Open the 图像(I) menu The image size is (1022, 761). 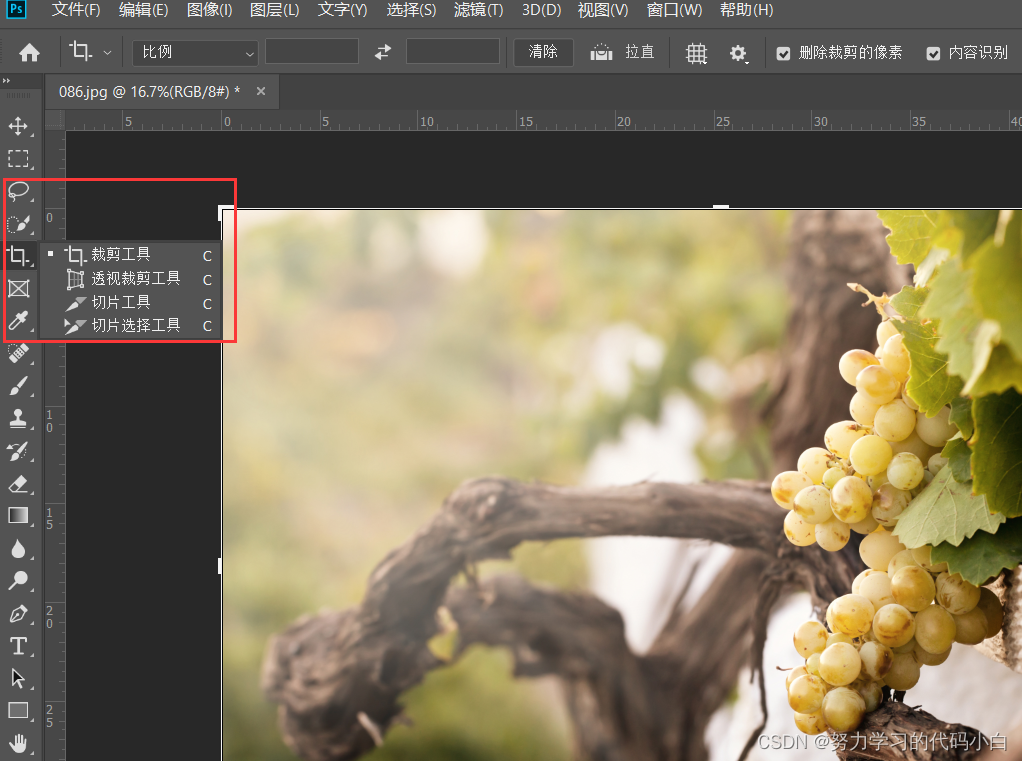[x=209, y=10]
